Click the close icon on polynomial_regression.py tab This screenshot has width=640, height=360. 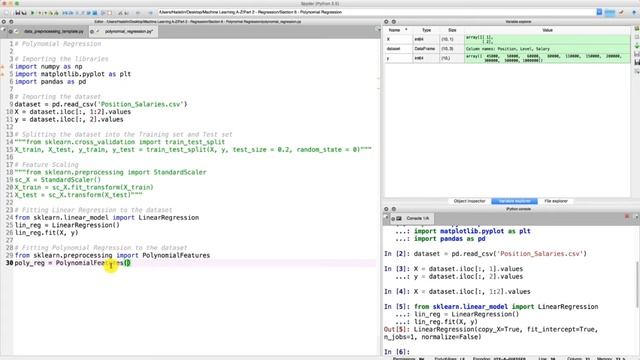click(92, 31)
